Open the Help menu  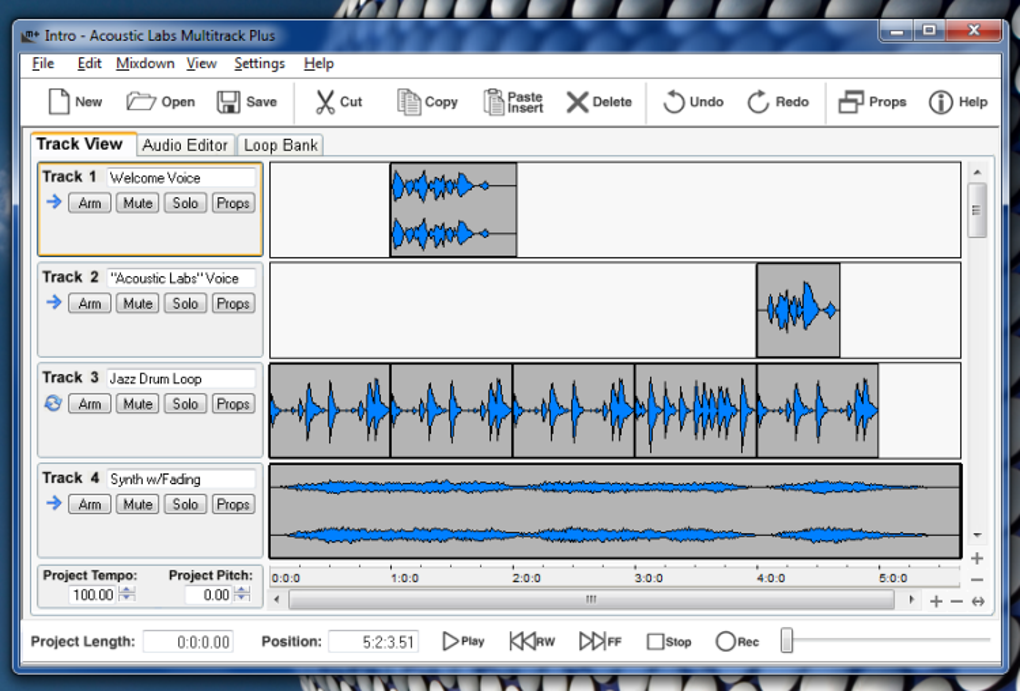pos(319,64)
